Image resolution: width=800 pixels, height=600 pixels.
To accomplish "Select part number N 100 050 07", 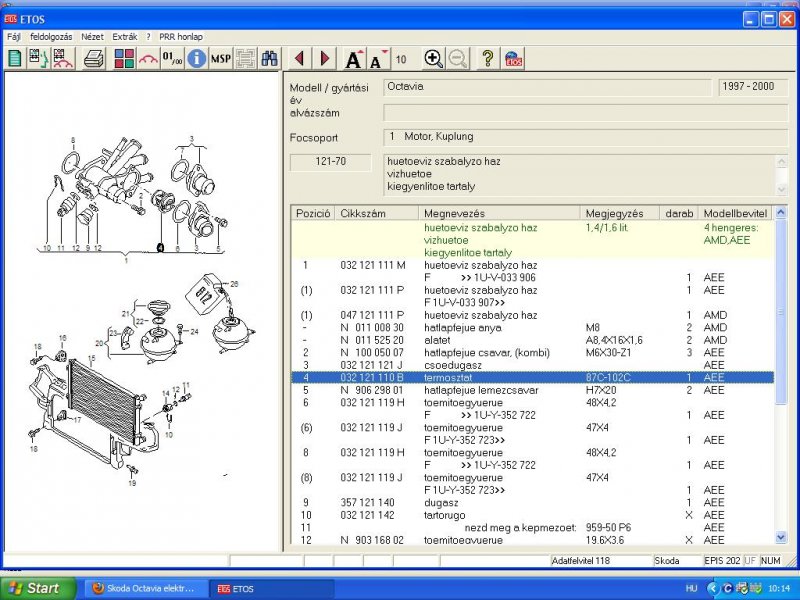I will click(372, 353).
